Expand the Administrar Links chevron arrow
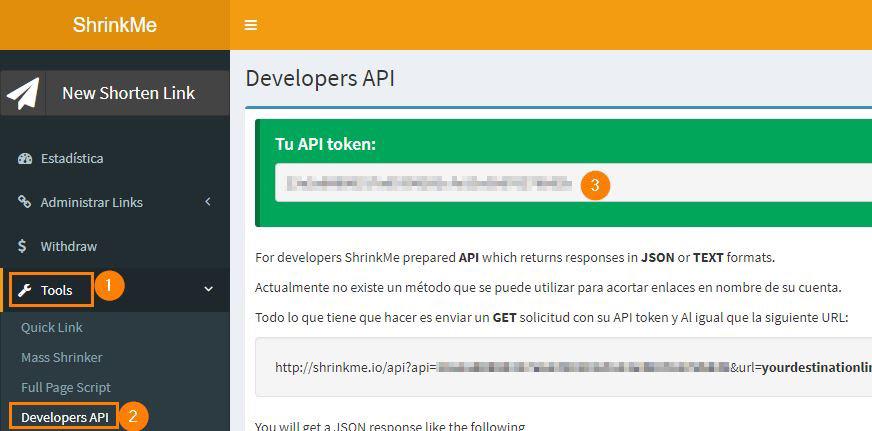This screenshot has width=872, height=431. 208,201
